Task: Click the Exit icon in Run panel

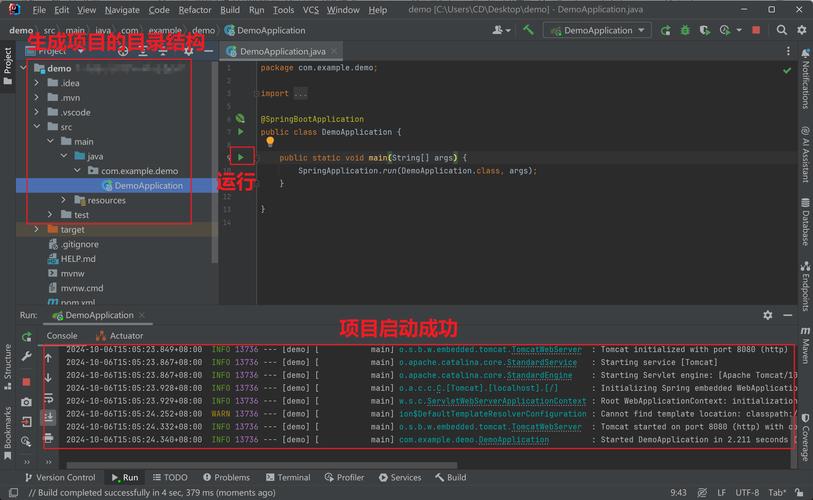Action: (x=26, y=422)
